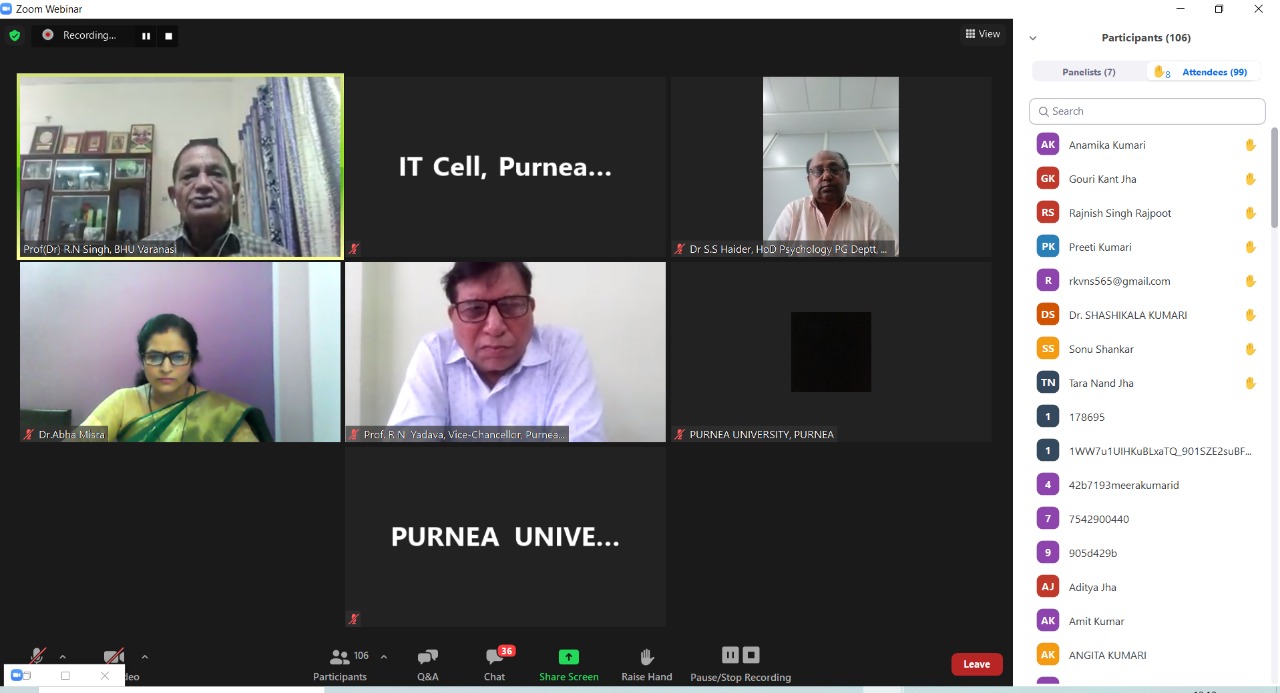Select Prof. R.N. Yadava video tile
Image resolution: width=1280 pixels, height=693 pixels.
[505, 351]
